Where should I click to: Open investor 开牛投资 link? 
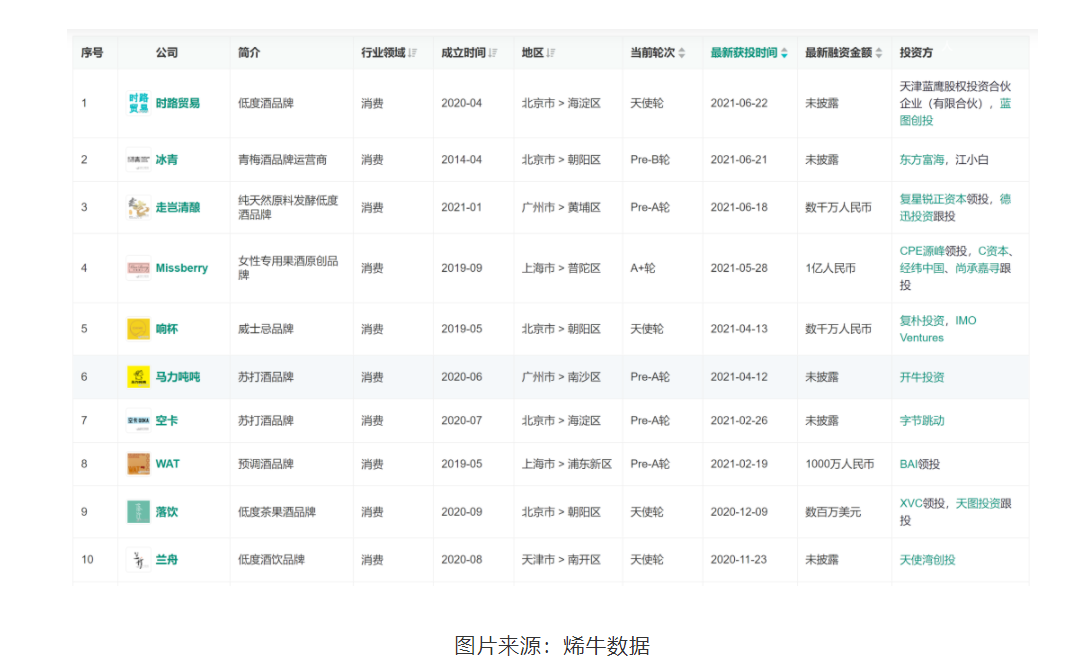click(x=921, y=377)
